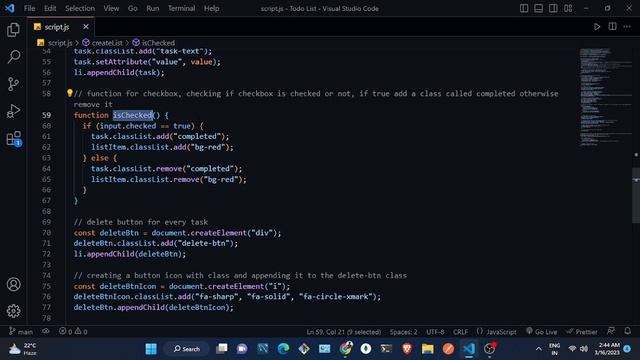
Task: Click the lightbulb code action icon
Action: tap(69, 93)
